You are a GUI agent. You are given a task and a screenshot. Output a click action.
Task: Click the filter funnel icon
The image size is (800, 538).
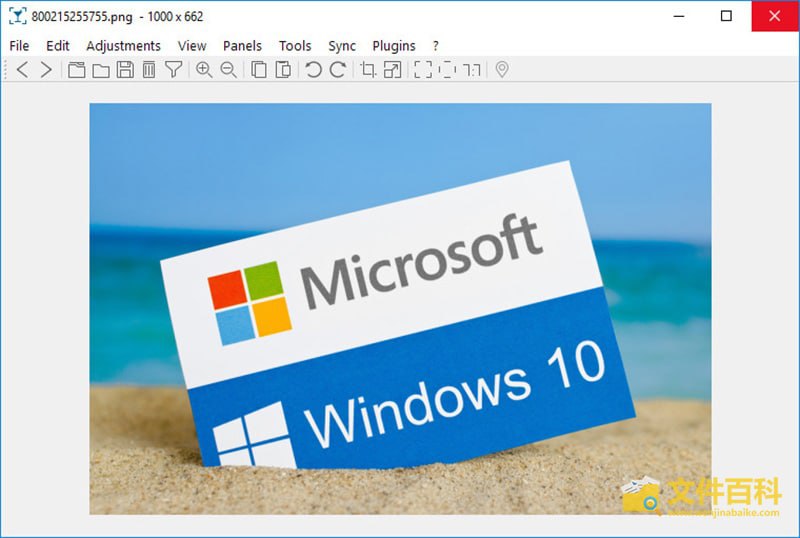pos(173,69)
